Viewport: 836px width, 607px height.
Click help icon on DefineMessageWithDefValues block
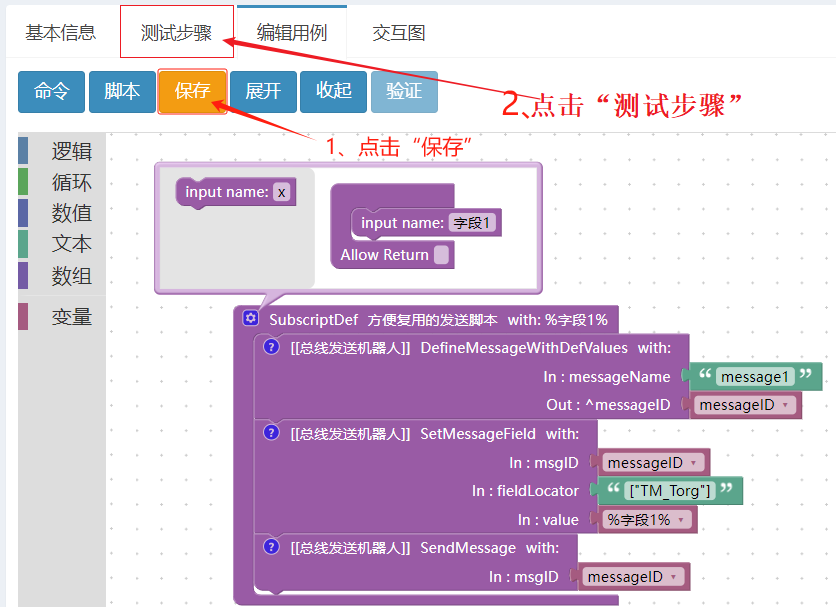point(271,347)
